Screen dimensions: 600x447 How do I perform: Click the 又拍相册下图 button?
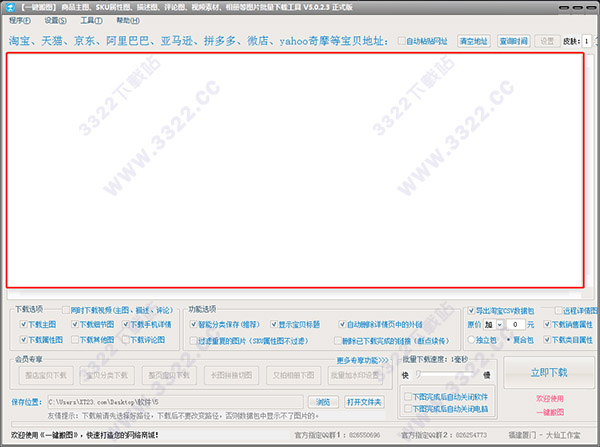click(x=293, y=375)
